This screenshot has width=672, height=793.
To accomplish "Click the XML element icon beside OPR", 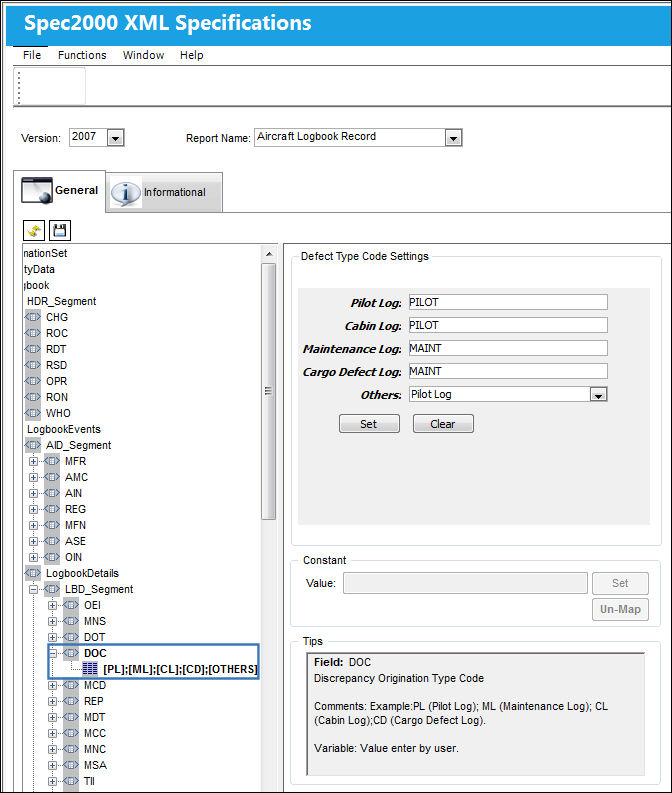I will pos(33,381).
